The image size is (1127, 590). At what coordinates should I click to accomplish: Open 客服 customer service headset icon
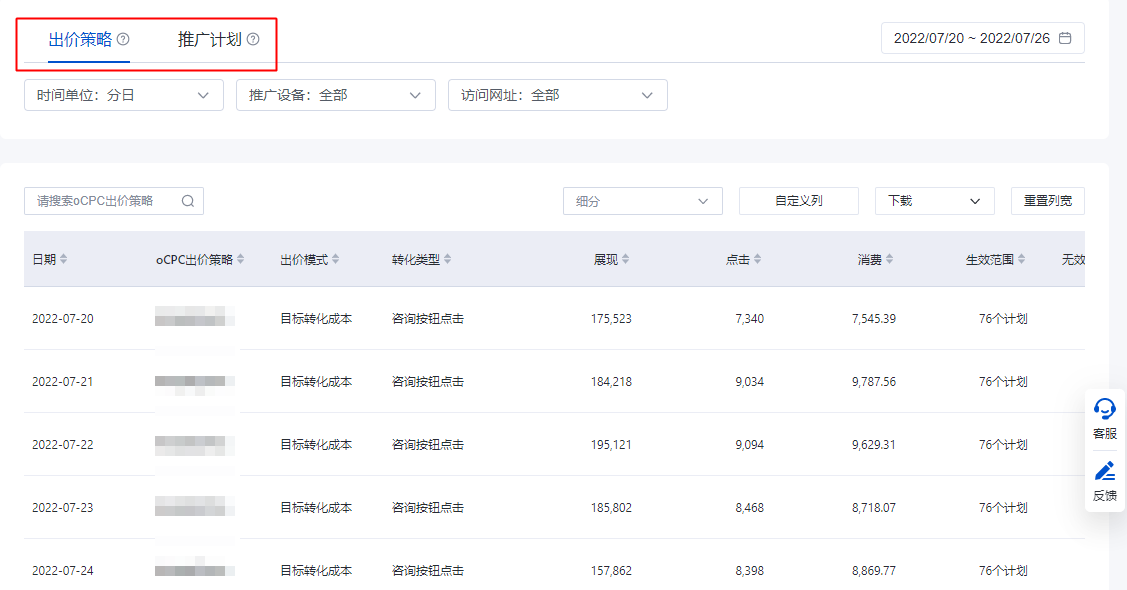click(x=1105, y=409)
